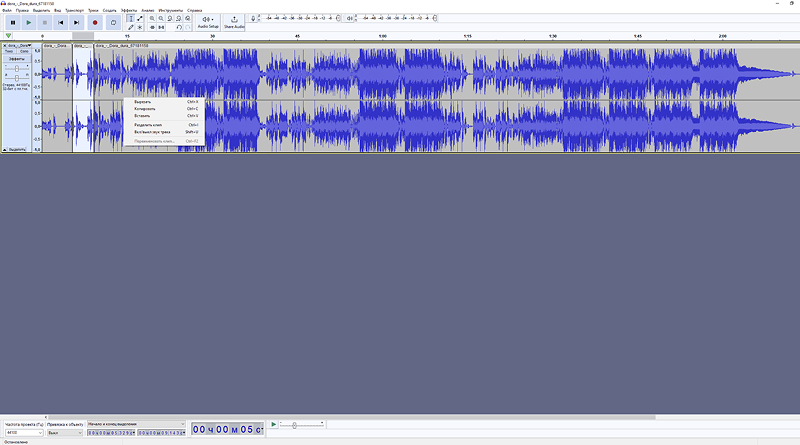Open the Справка menu
The height and width of the screenshot is (445, 800).
tap(194, 10)
